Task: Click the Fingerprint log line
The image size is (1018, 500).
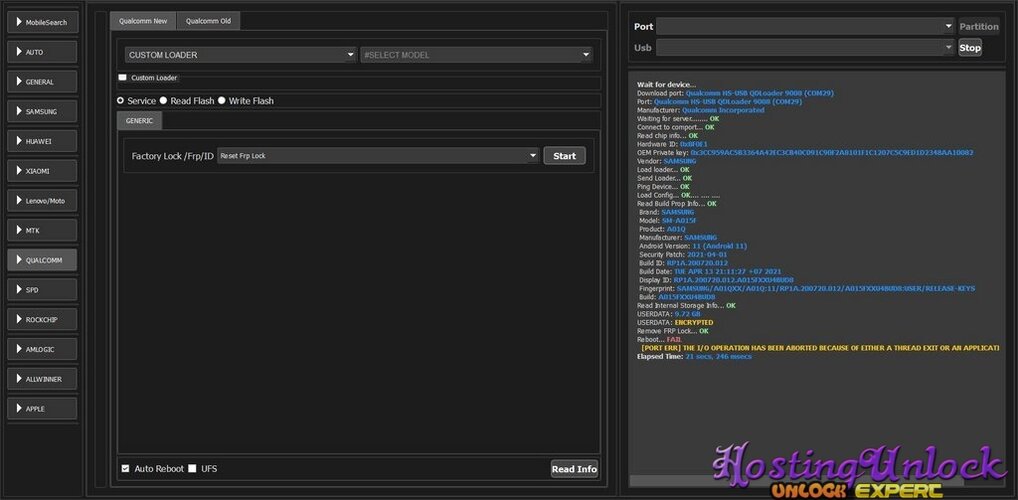Action: click(807, 288)
